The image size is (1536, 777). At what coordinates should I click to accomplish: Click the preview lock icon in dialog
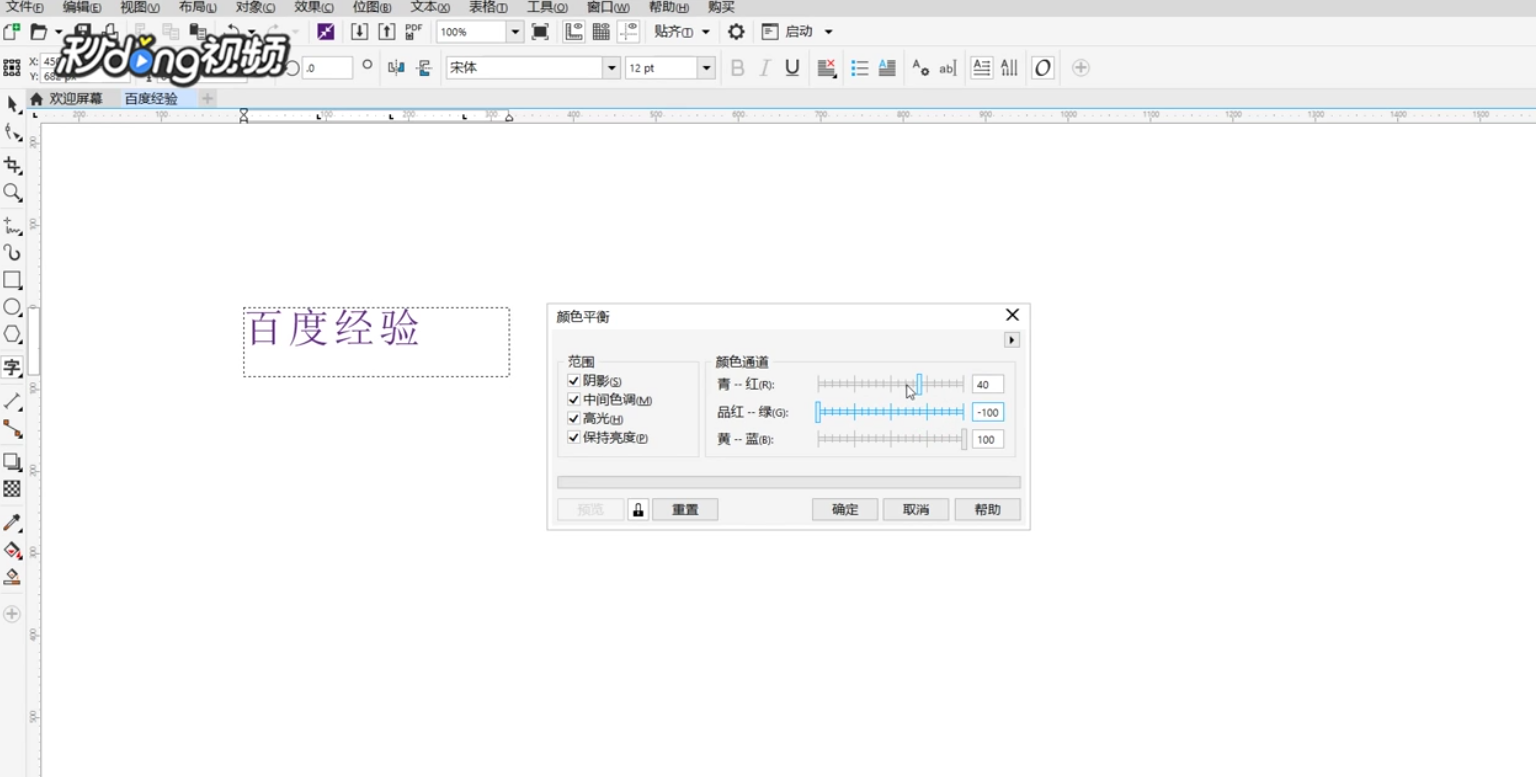coord(637,509)
